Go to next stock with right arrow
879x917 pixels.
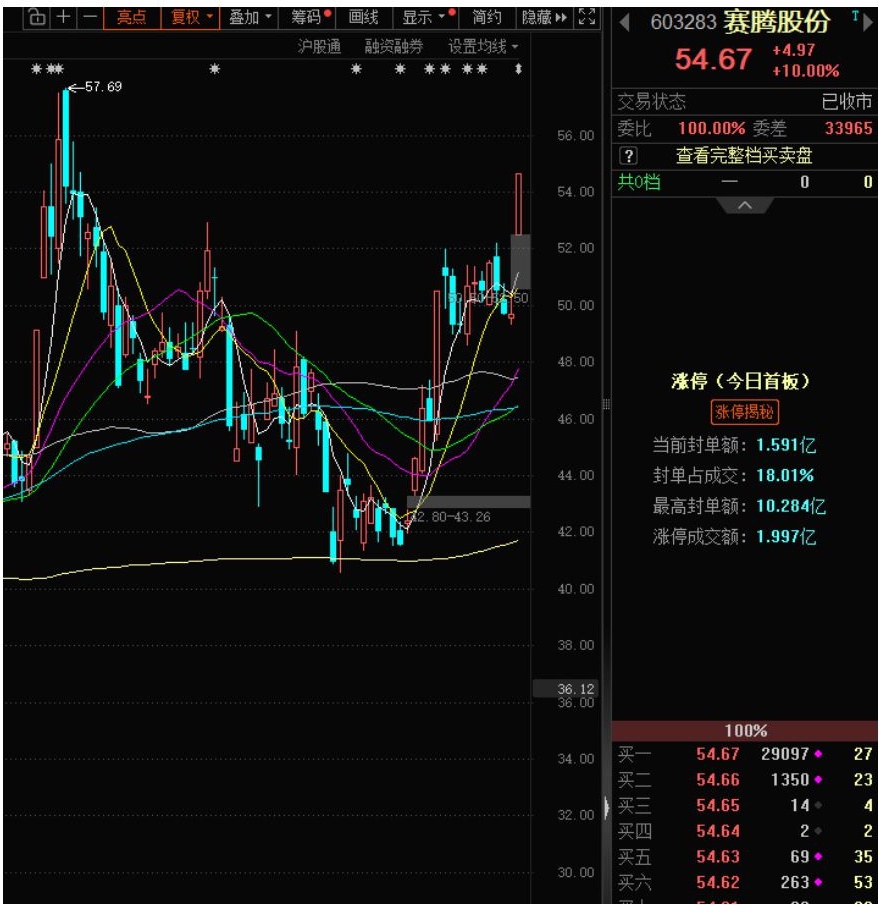[869, 22]
